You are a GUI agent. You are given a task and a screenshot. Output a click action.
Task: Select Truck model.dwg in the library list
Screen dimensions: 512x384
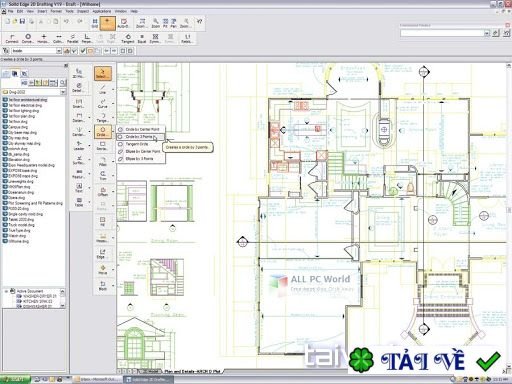(19, 225)
